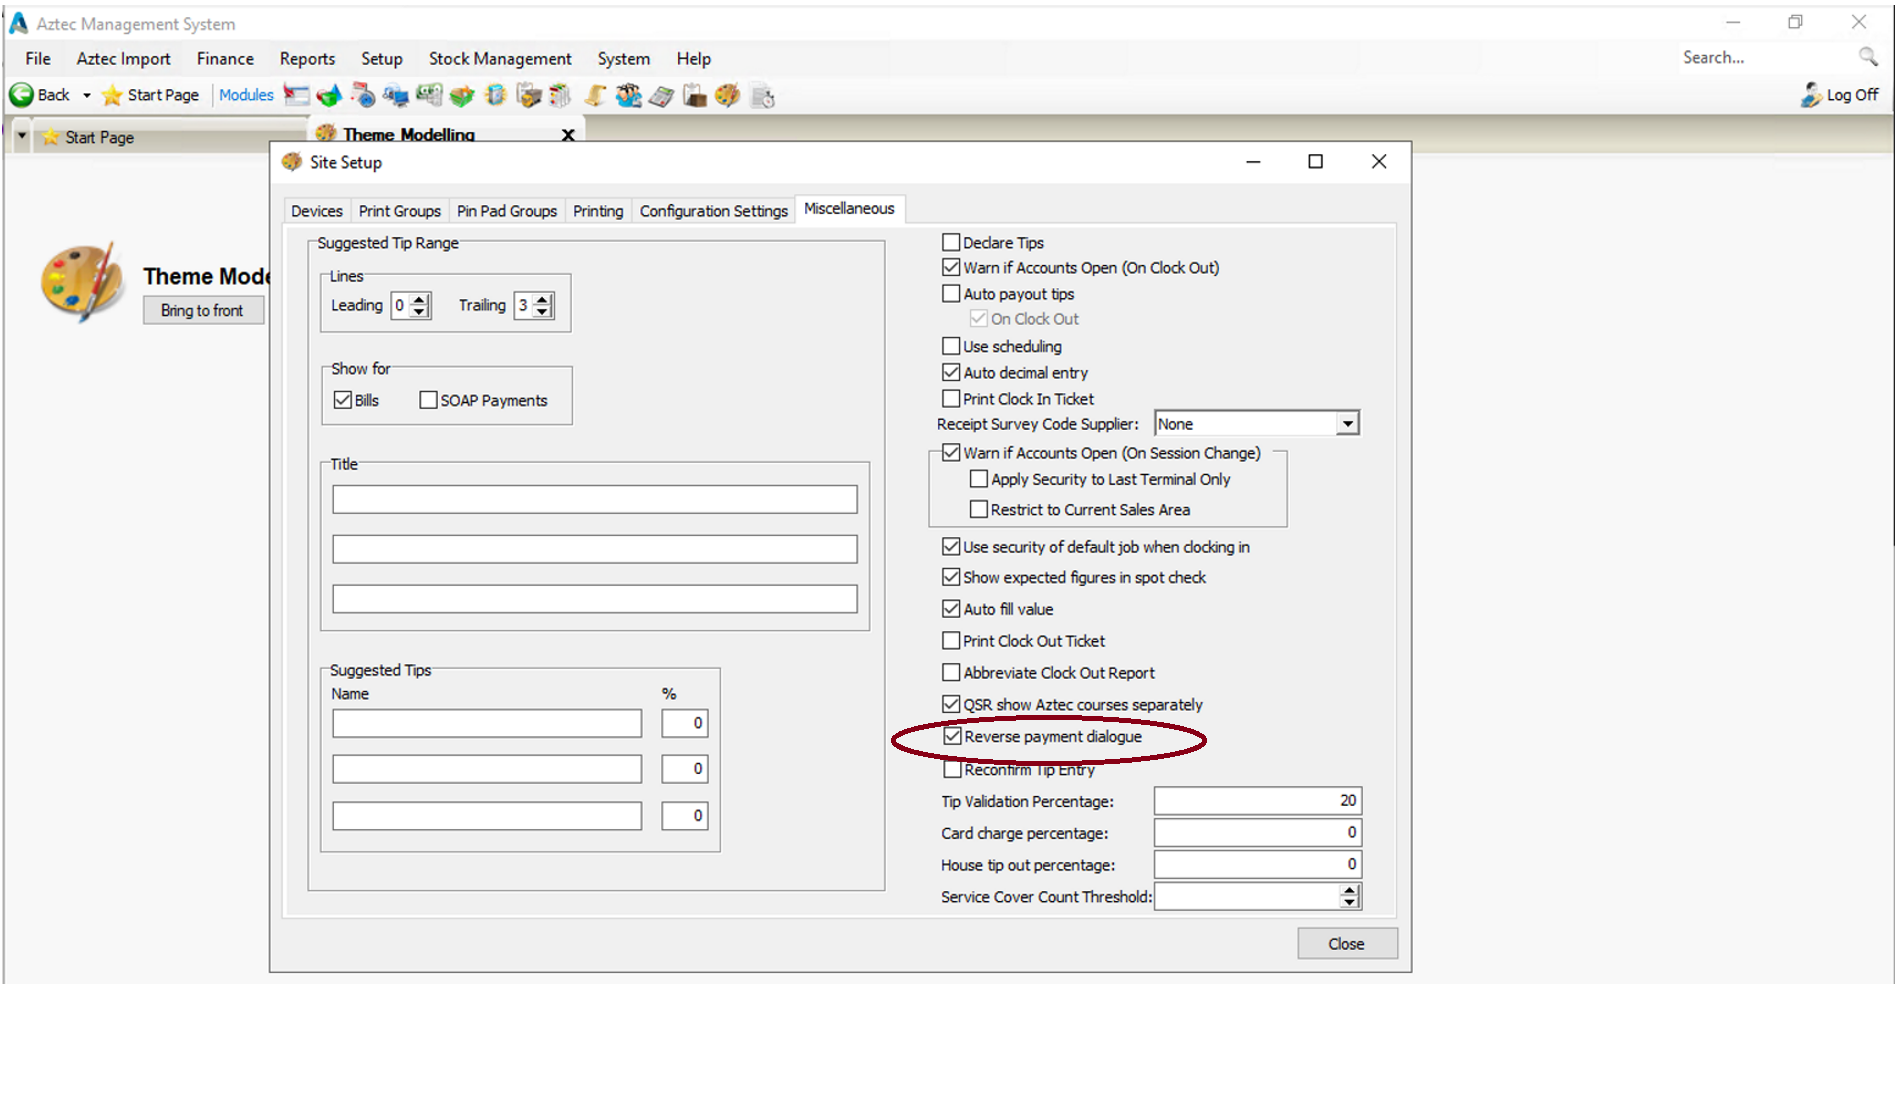Viewport: 1896px width, 1109px height.
Task: Open the people group module icon
Action: pos(628,96)
